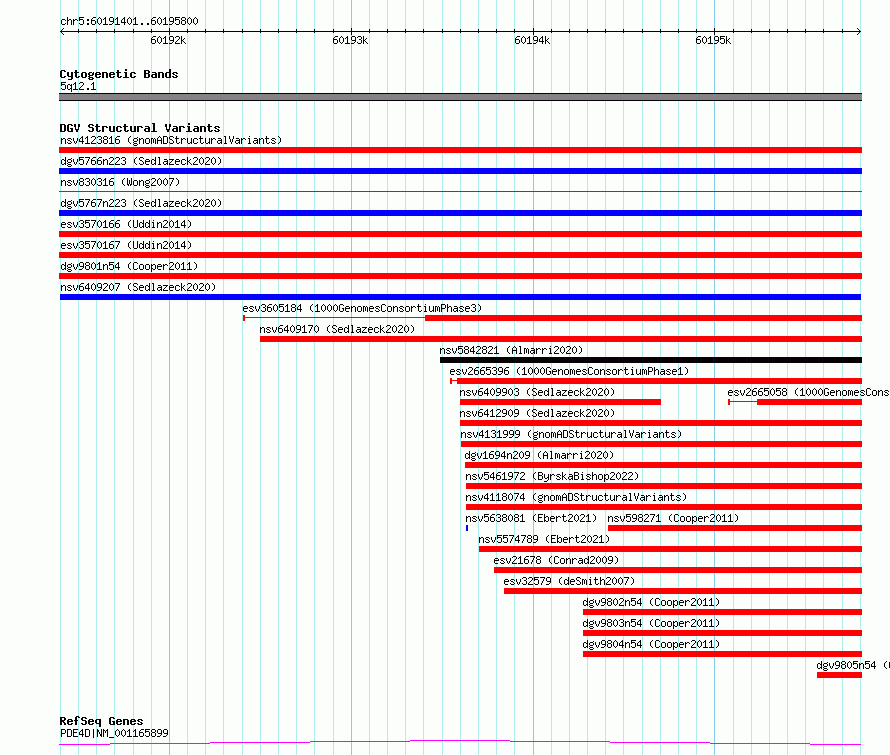Click the red dgv9805n54 variant bar
Viewport: 890px width, 755px height.
[839, 675]
